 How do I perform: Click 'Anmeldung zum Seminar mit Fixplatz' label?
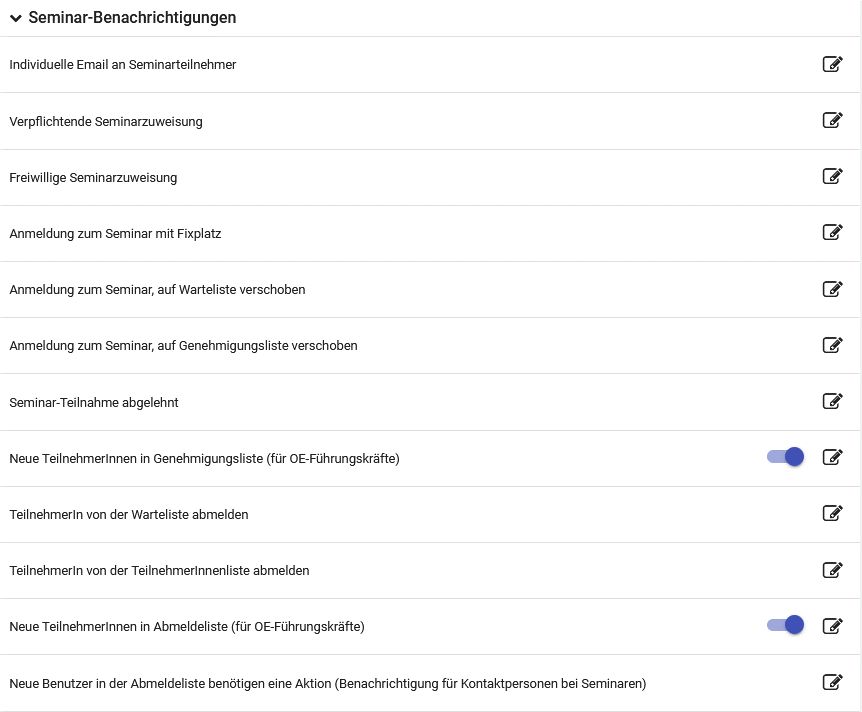point(115,234)
